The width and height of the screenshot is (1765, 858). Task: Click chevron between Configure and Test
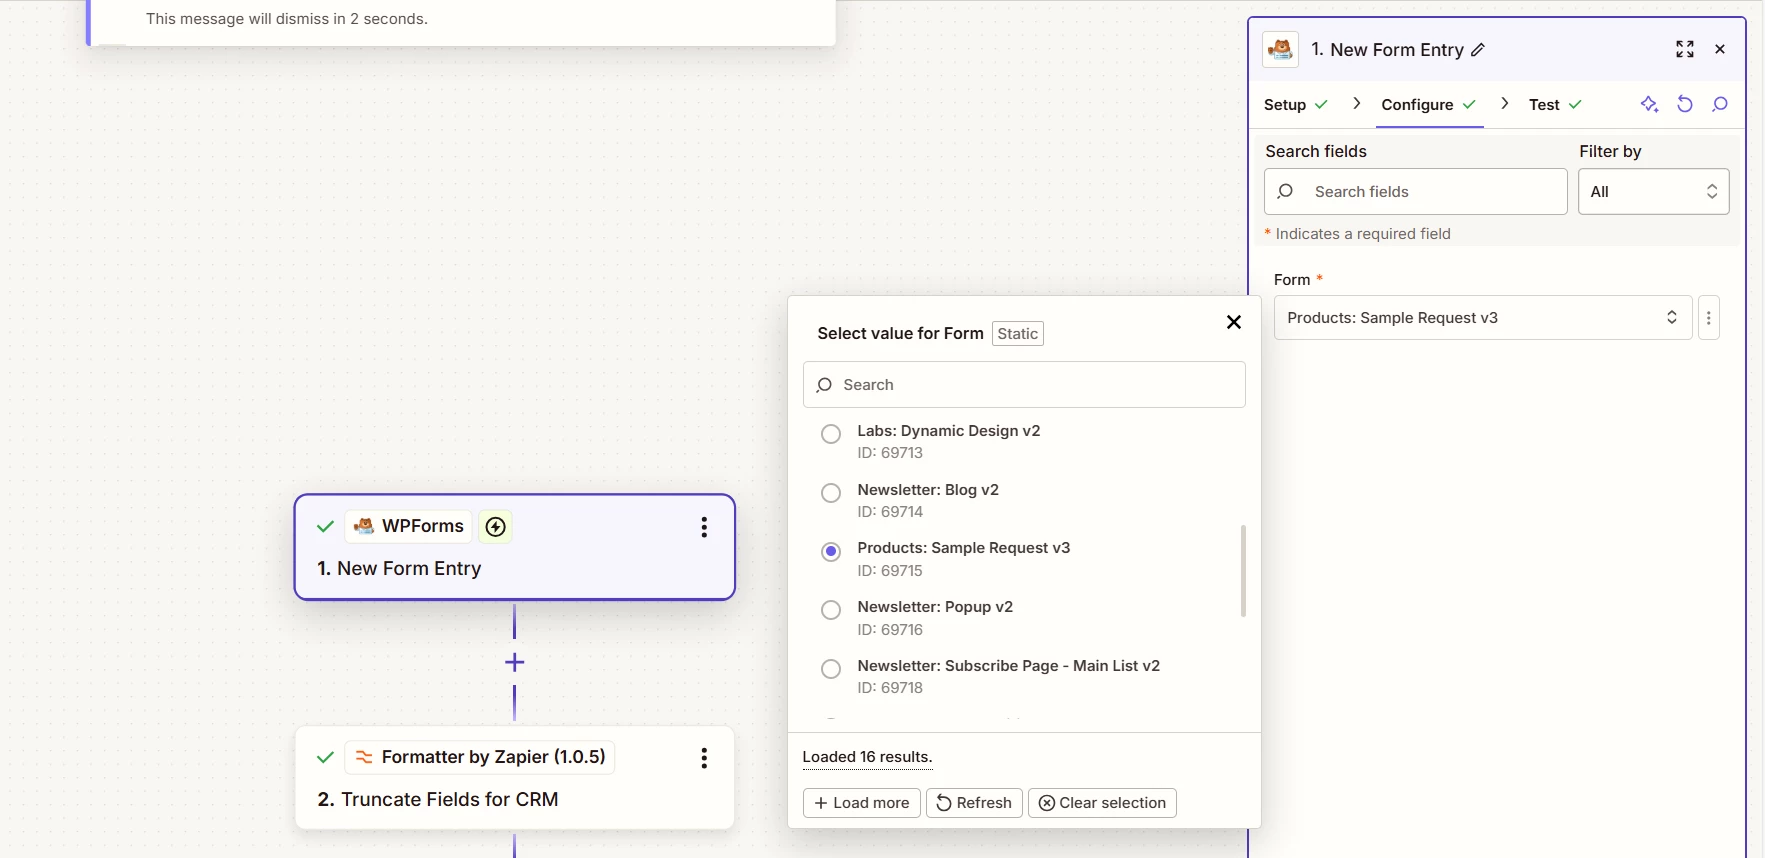tap(1504, 104)
